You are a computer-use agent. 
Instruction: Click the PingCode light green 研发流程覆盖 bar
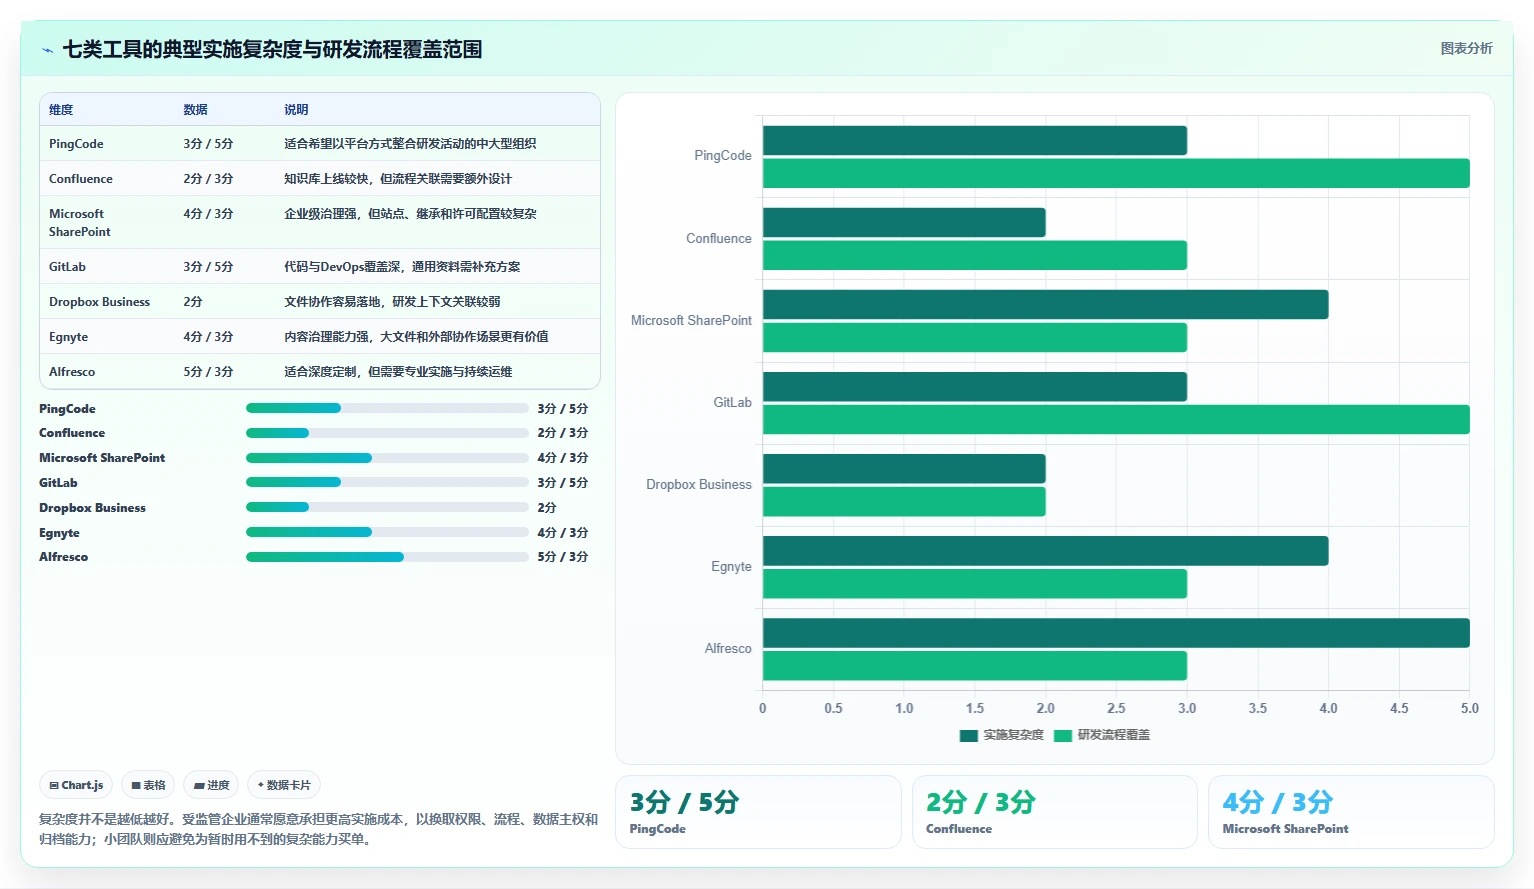coord(1116,173)
